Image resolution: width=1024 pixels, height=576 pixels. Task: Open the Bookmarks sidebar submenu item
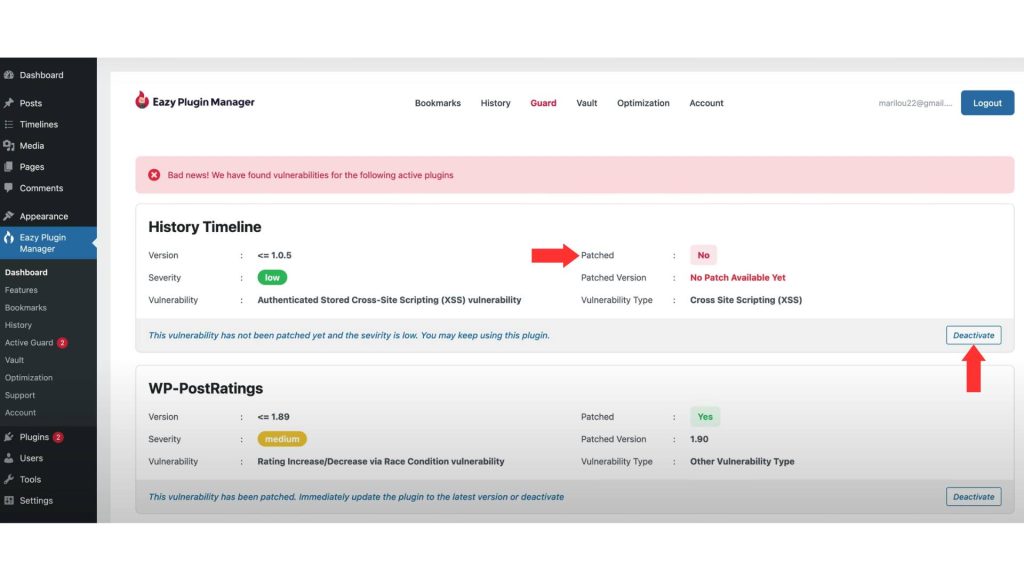[x=25, y=308]
